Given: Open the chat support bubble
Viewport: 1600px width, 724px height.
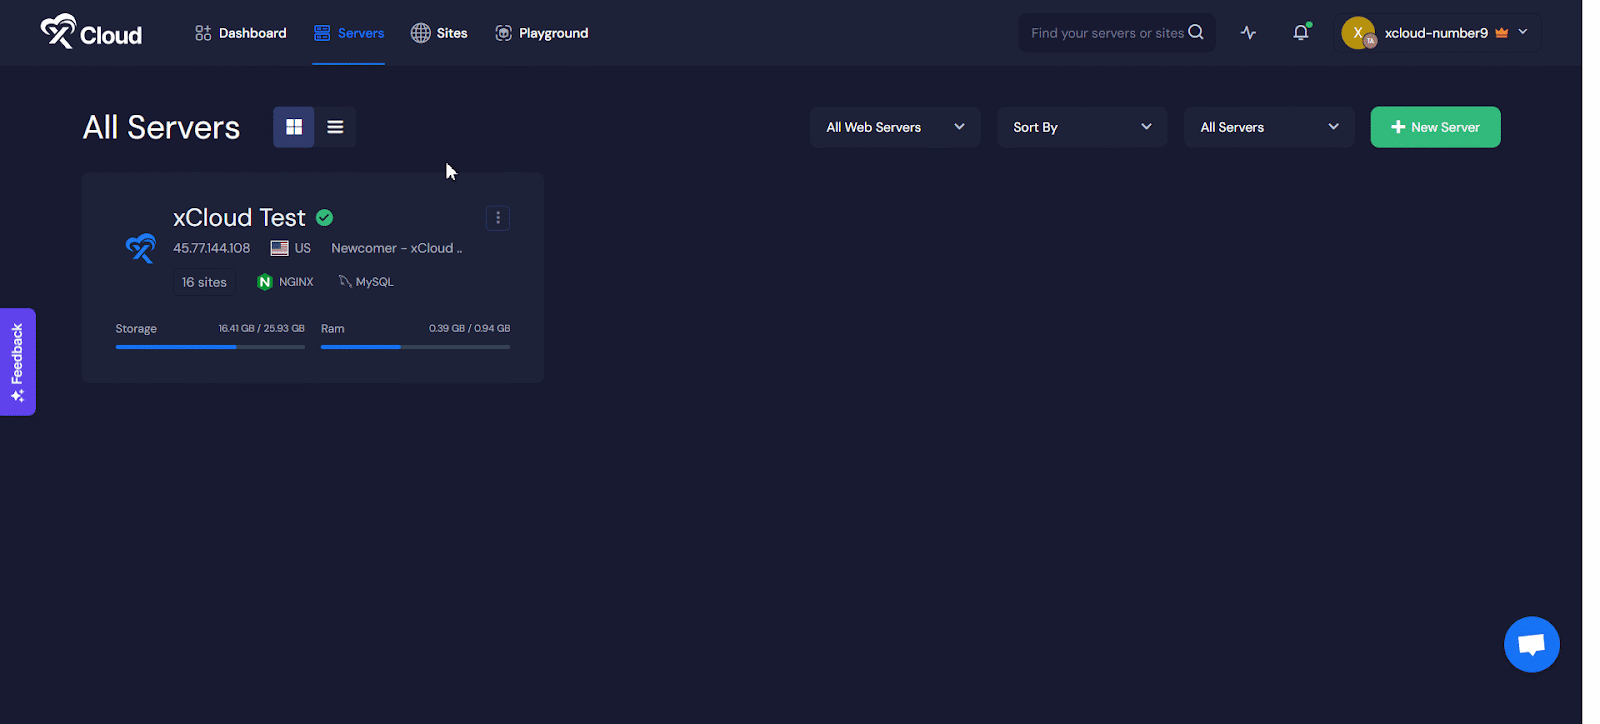Looking at the screenshot, I should tap(1532, 644).
